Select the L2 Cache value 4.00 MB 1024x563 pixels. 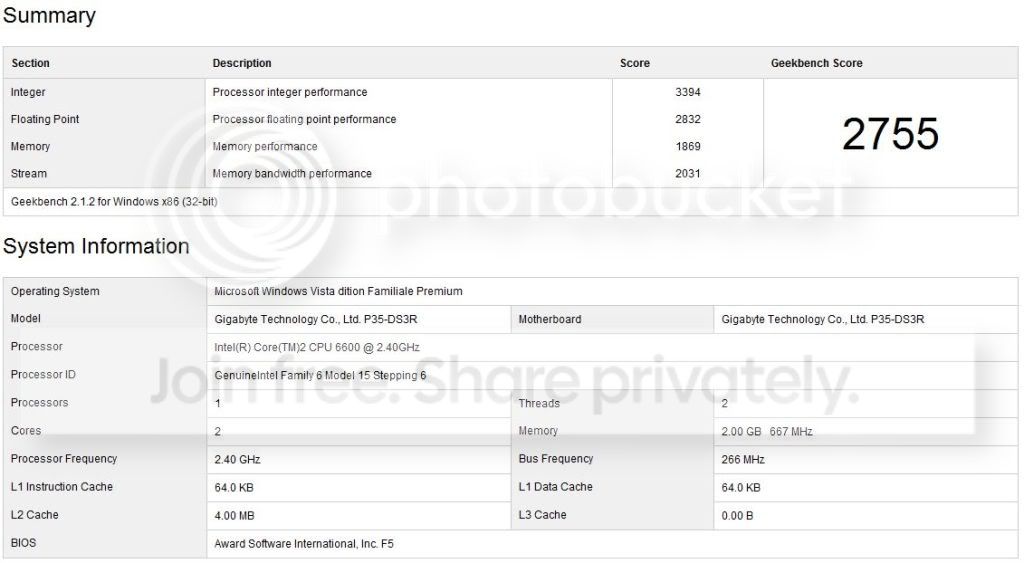click(x=234, y=516)
